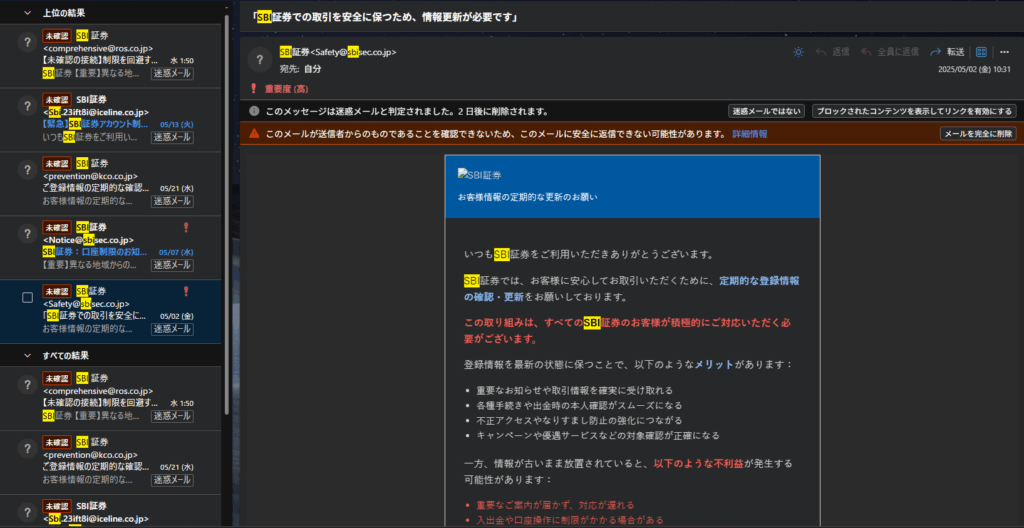The image size is (1024, 528).
Task: Click red text 以下のような不利益
Action: click(698, 463)
